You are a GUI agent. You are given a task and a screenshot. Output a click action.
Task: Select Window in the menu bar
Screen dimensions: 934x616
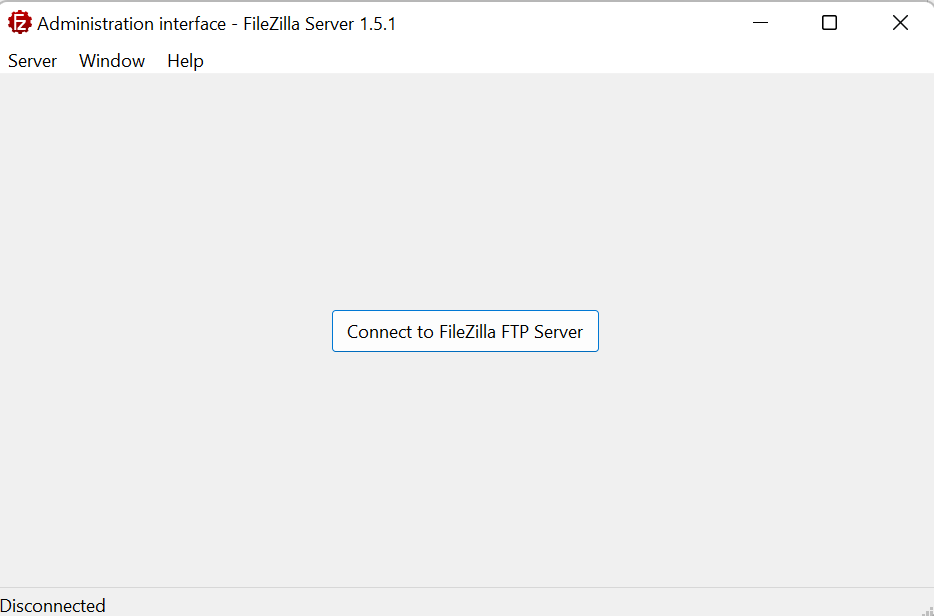pos(112,61)
